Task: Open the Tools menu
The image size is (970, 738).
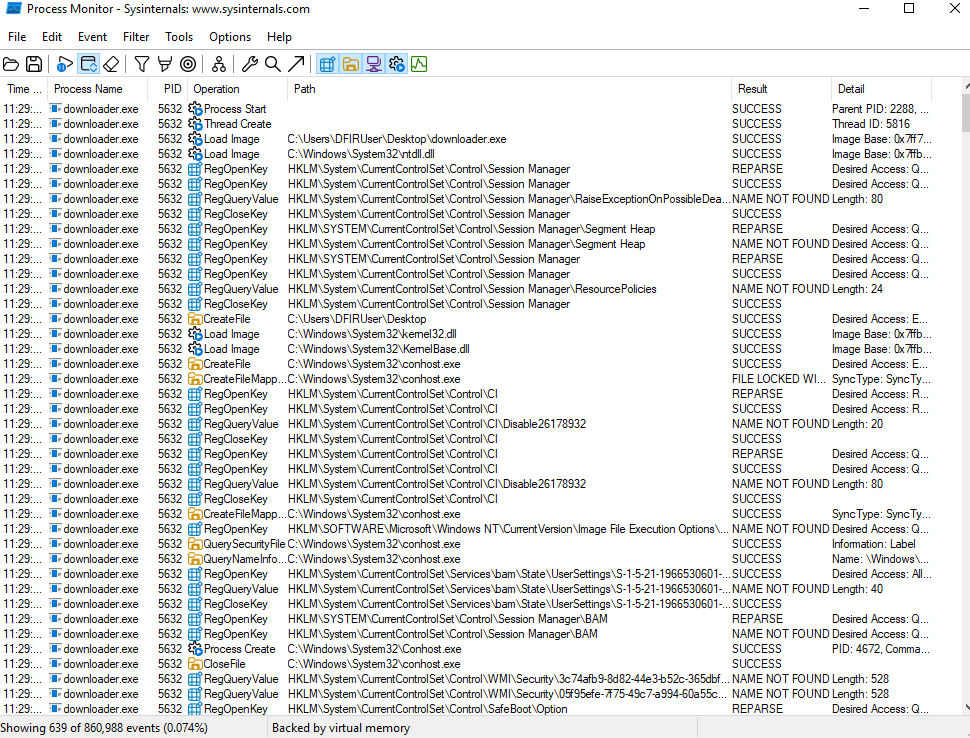Action: click(179, 37)
